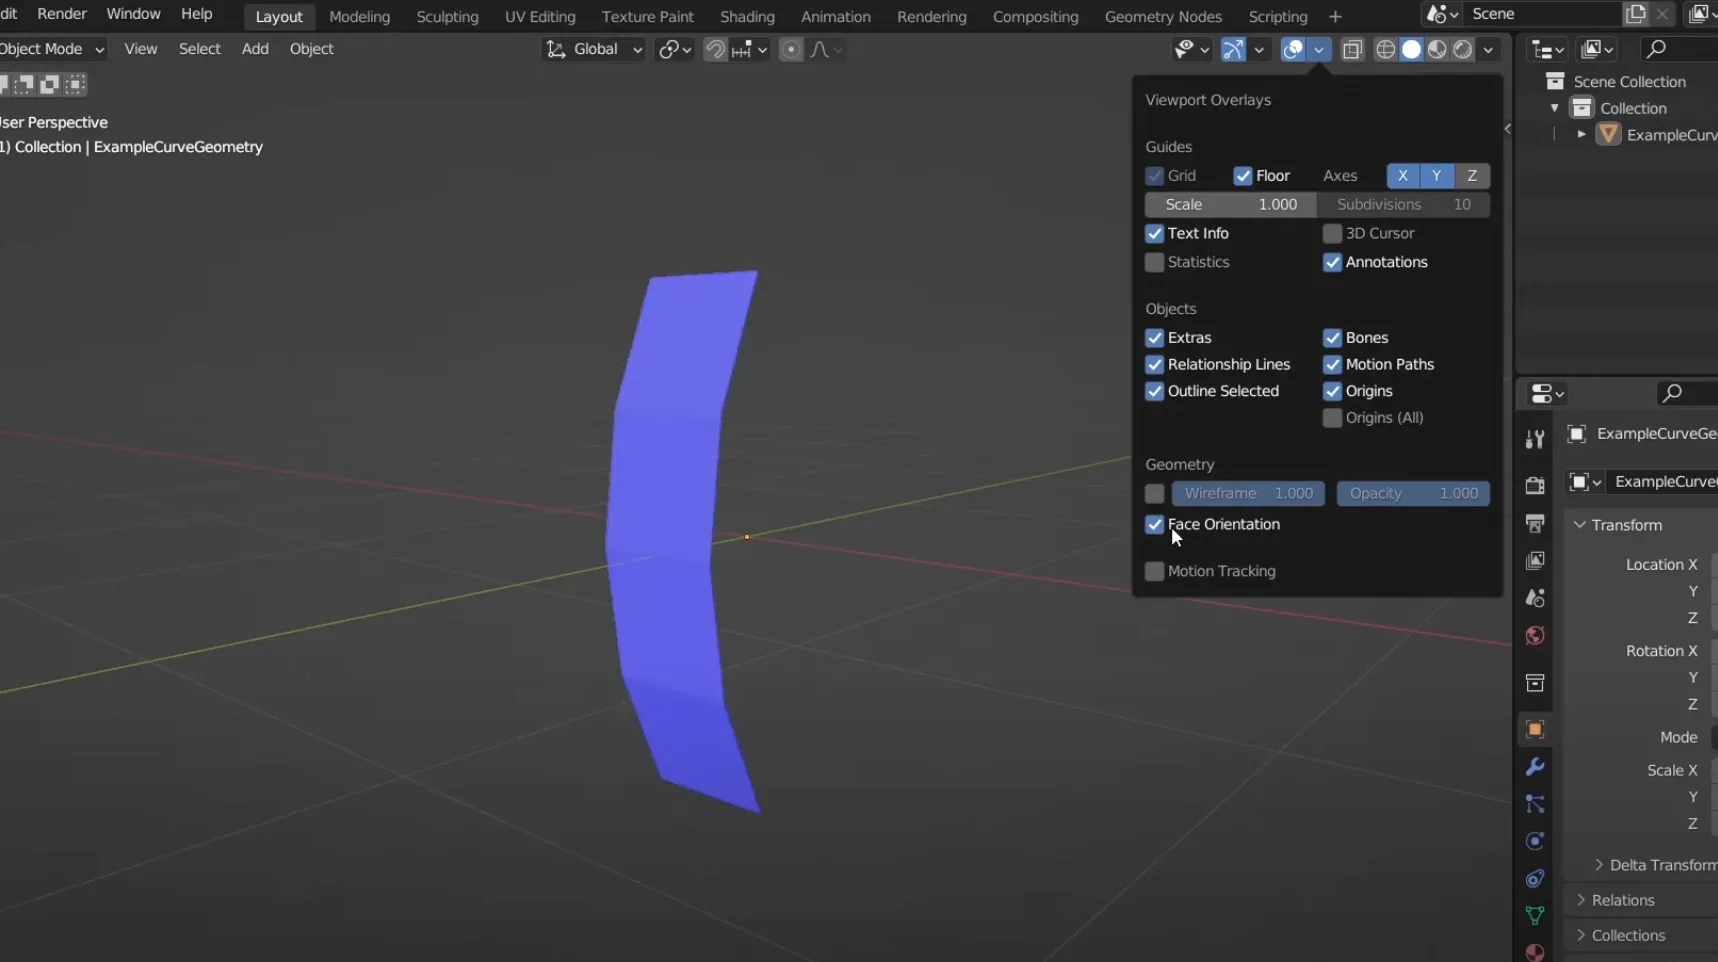Switch to Material Preview shading
Screen dimensions: 1718x962
pyautogui.click(x=1437, y=49)
